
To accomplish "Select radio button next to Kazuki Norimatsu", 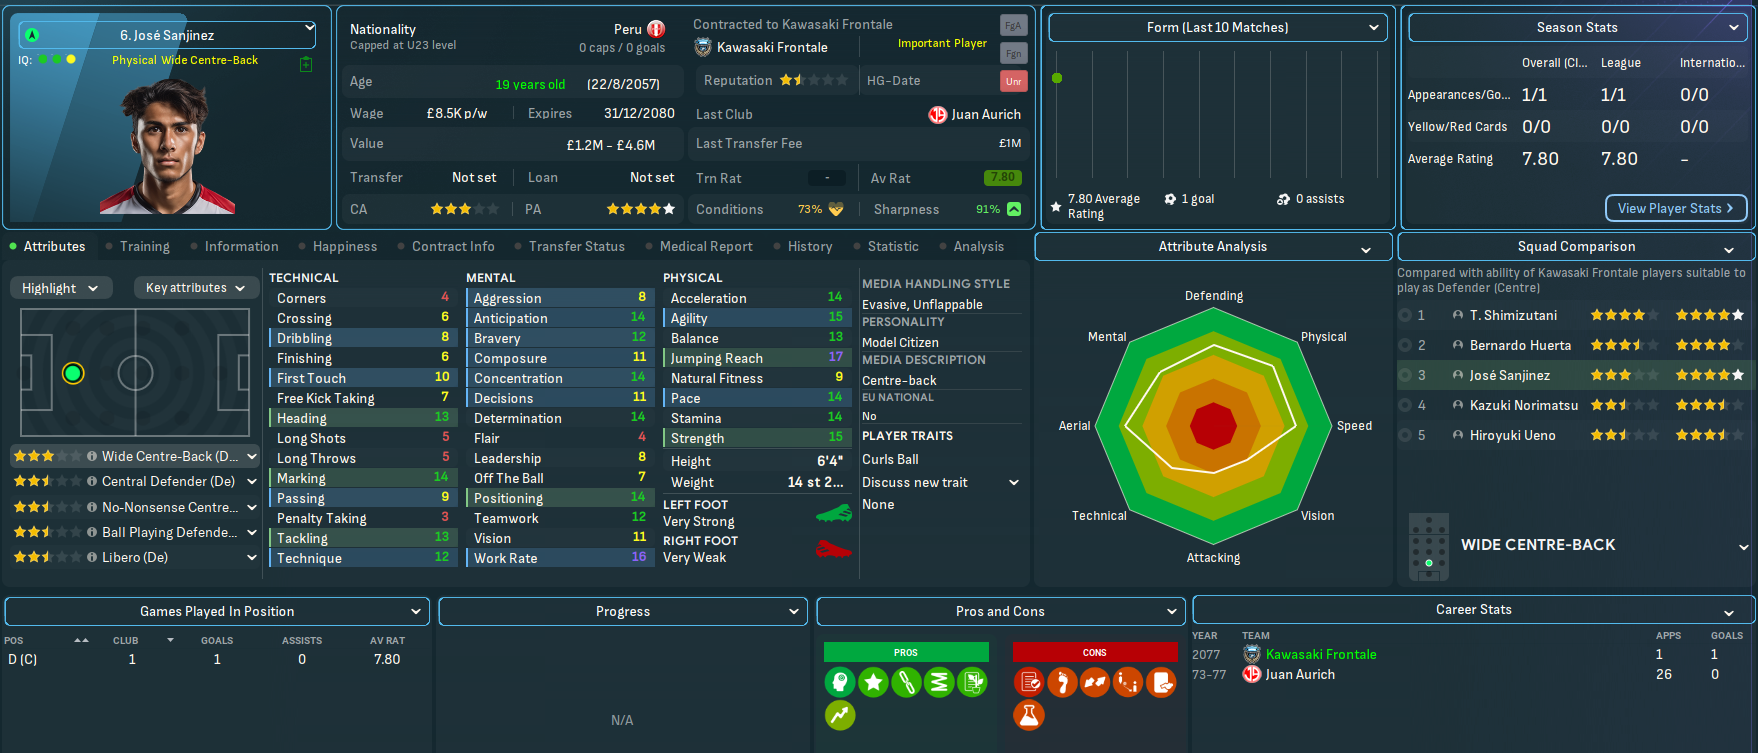I will point(1406,405).
